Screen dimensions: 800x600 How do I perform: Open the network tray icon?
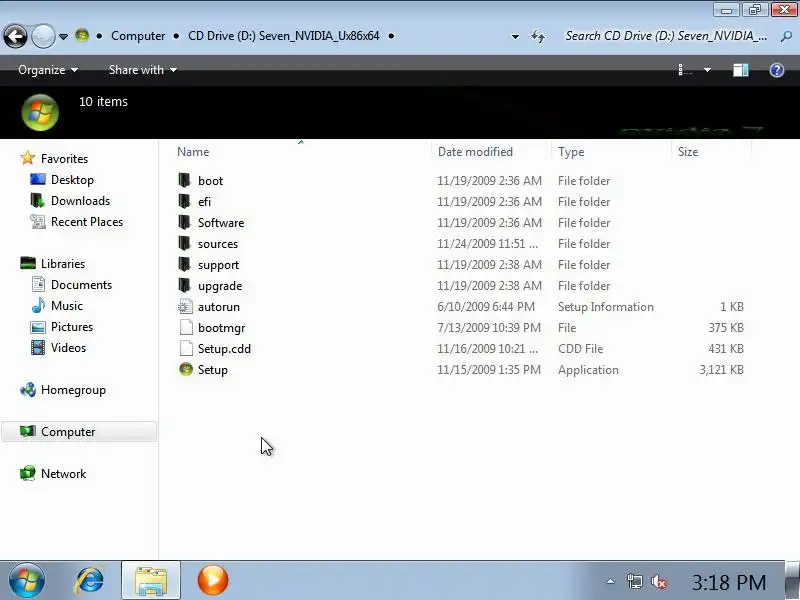[634, 582]
